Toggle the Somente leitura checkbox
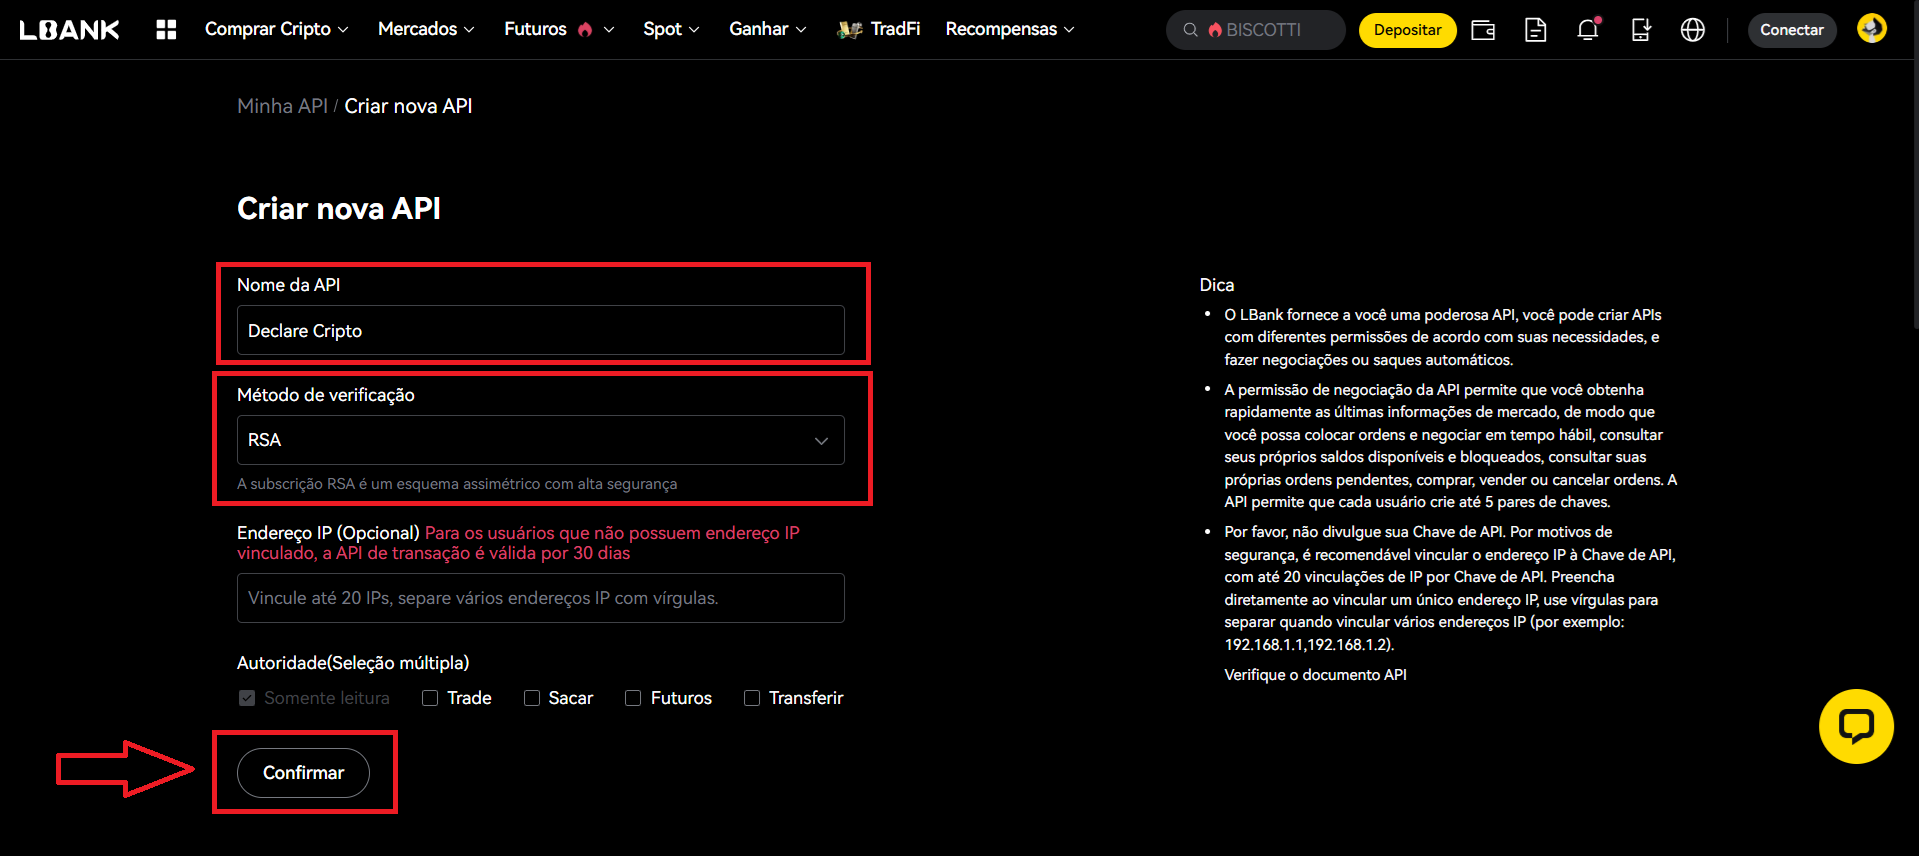Screen dimensions: 1919x856 pyautogui.click(x=247, y=698)
